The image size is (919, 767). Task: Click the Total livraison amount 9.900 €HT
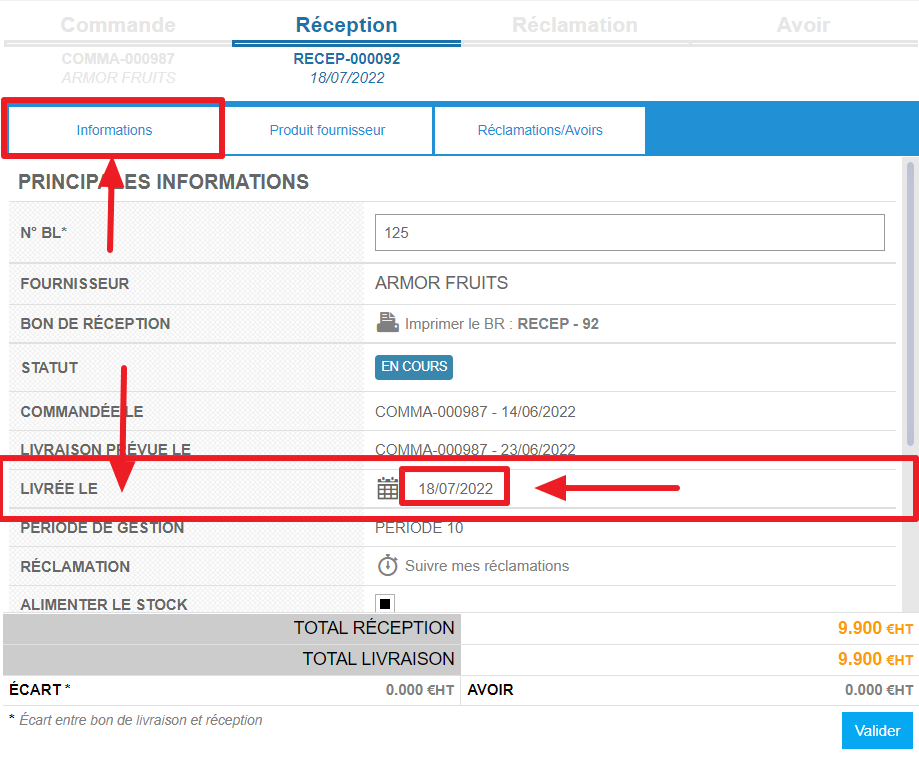pyautogui.click(x=875, y=659)
